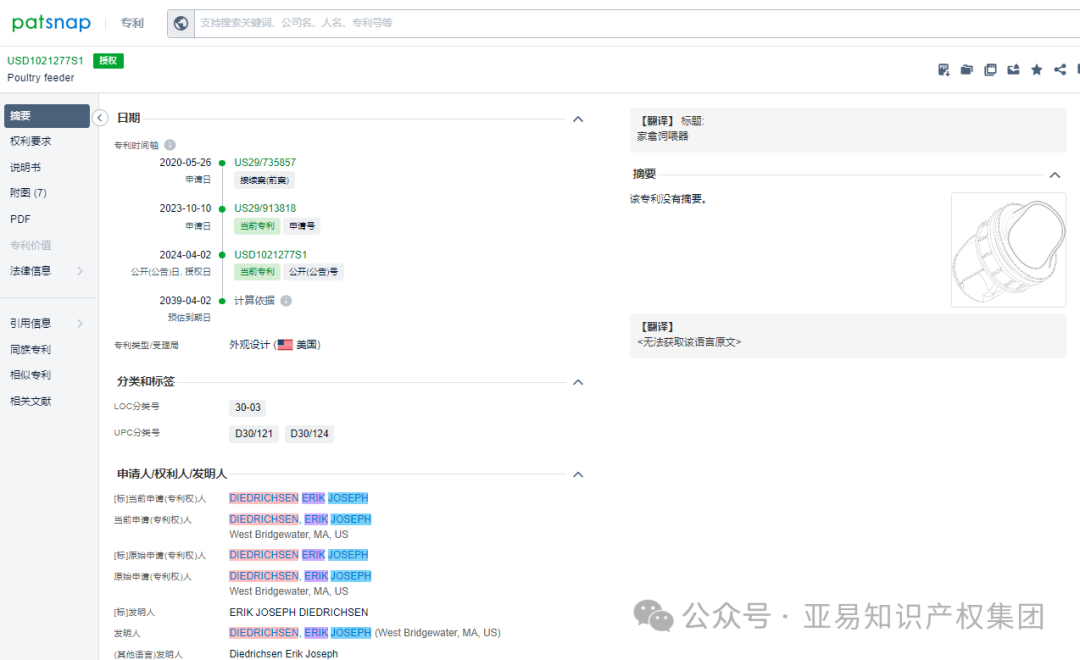This screenshot has height=660, width=1080.
Task: Click the export icon in top toolbar
Action: 1013,69
